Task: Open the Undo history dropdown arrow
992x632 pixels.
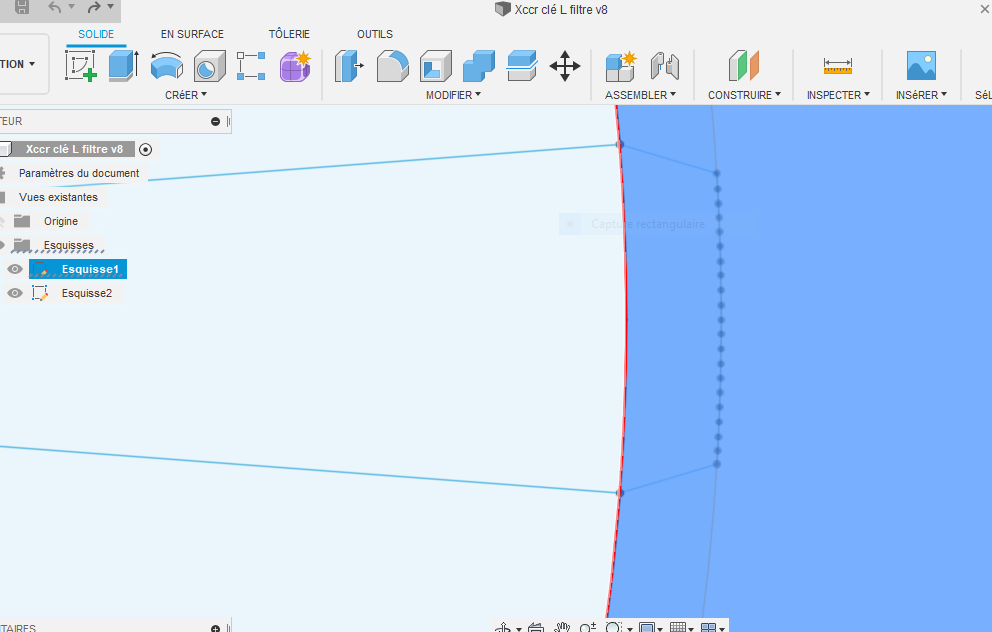Action: [x=71, y=7]
